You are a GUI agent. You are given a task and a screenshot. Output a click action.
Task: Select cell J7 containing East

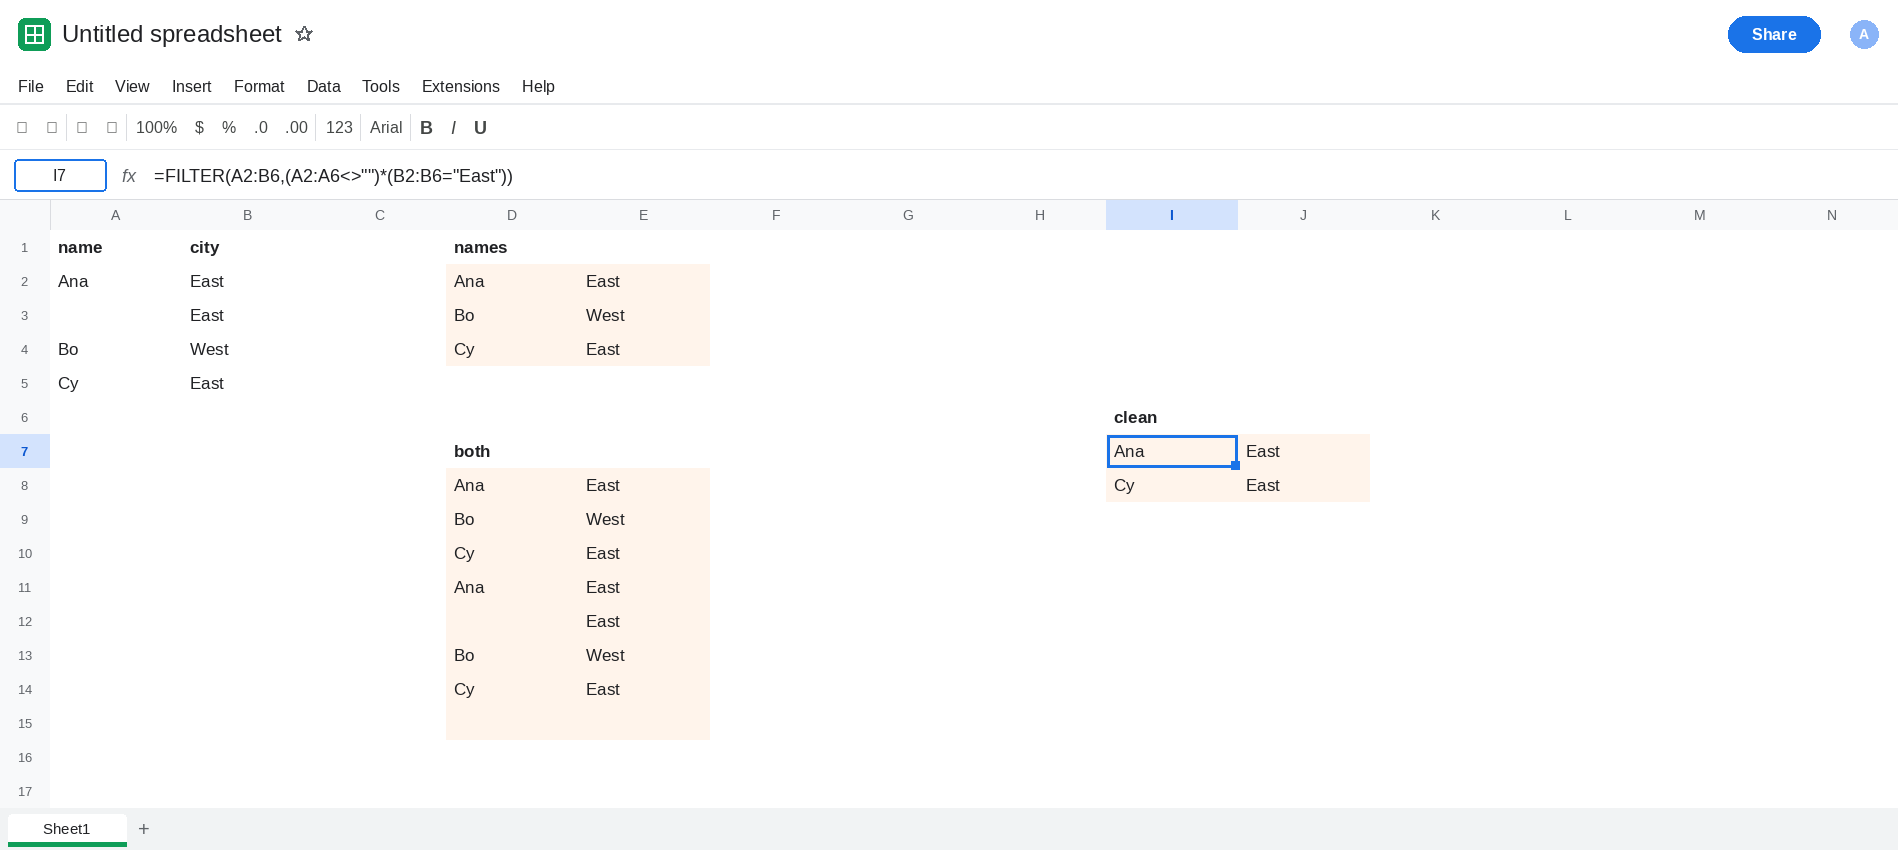tap(1304, 451)
